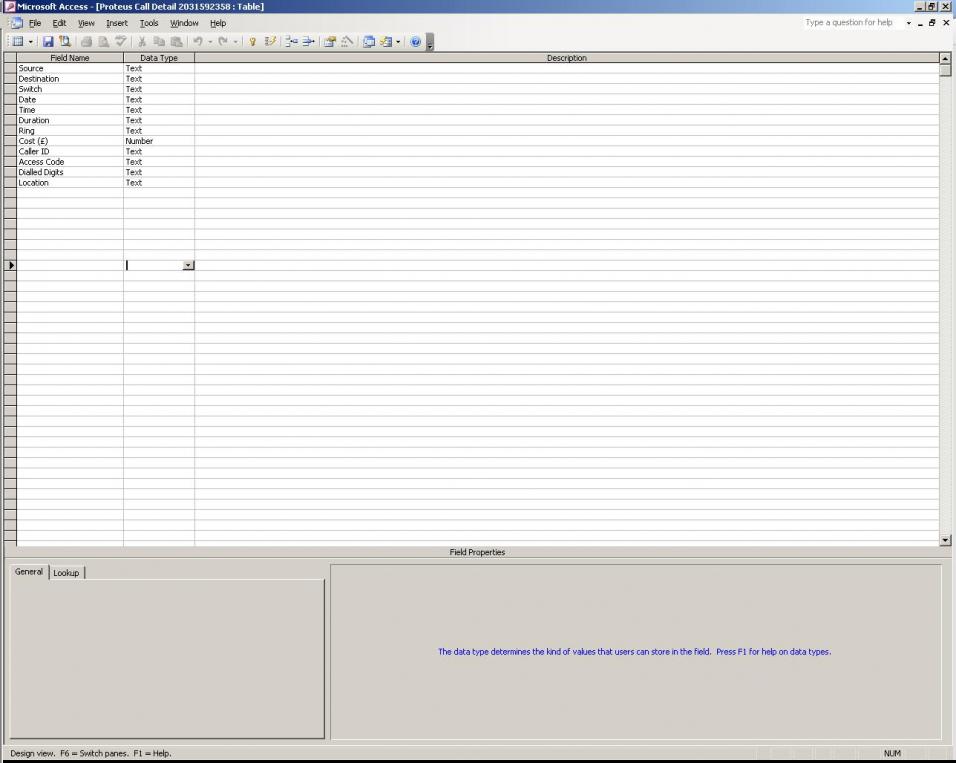Open the table Properties icon
Viewport: 956px width, 763px height.
pyautogui.click(x=330, y=41)
